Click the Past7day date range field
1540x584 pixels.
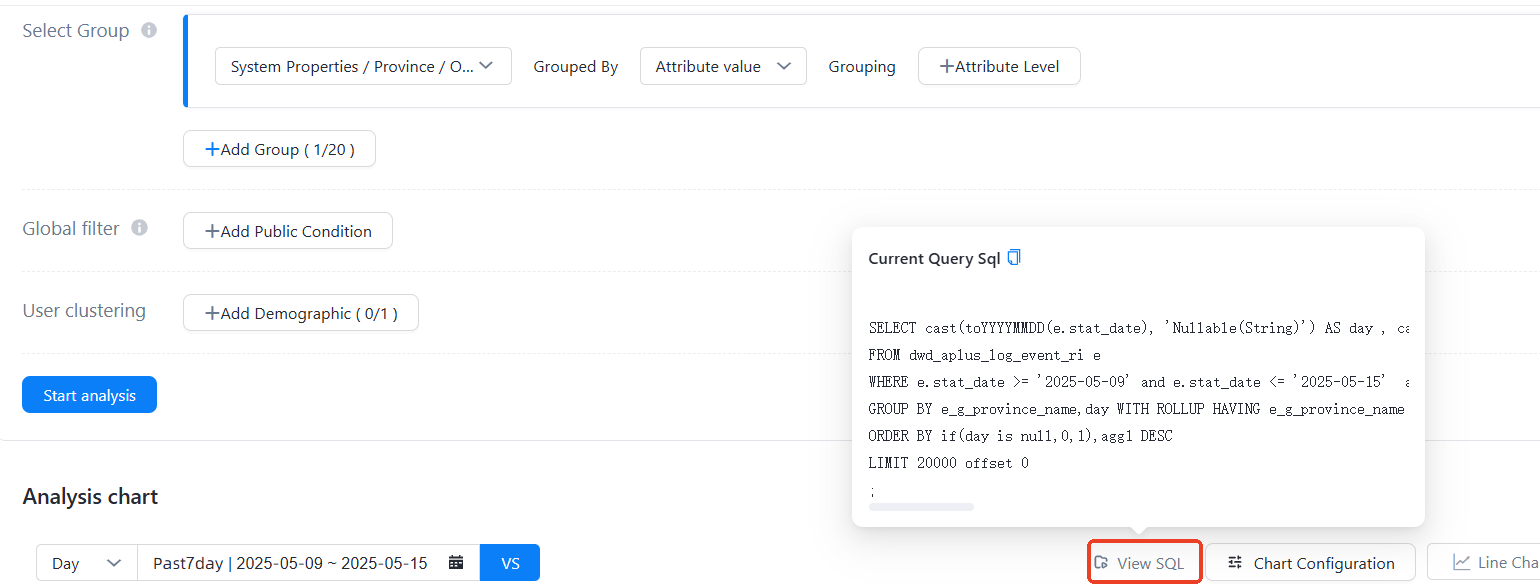point(290,563)
